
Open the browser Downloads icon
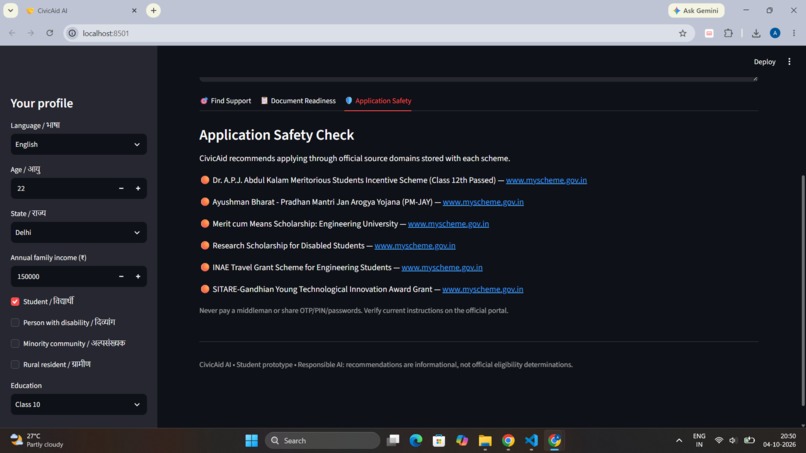tap(756, 33)
